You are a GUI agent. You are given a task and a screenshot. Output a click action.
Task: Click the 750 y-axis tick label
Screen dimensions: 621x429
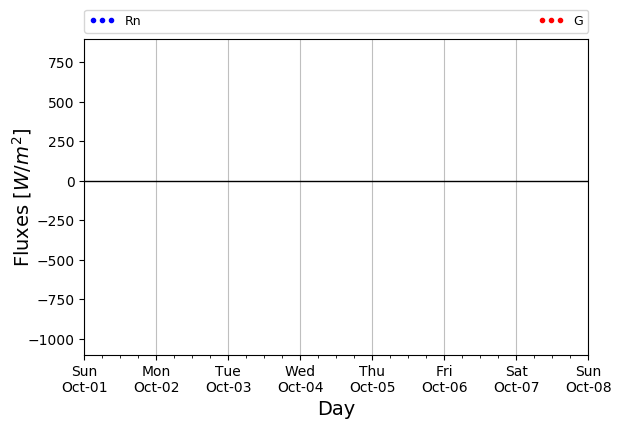[x=61, y=63]
